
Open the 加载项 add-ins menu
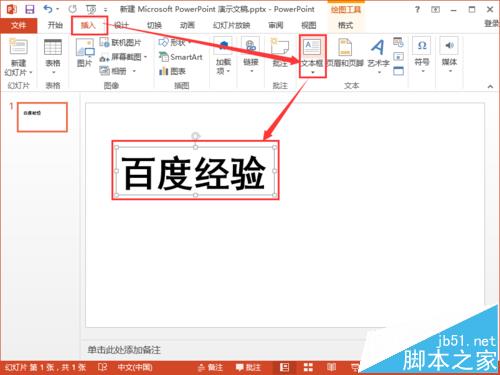(223, 57)
